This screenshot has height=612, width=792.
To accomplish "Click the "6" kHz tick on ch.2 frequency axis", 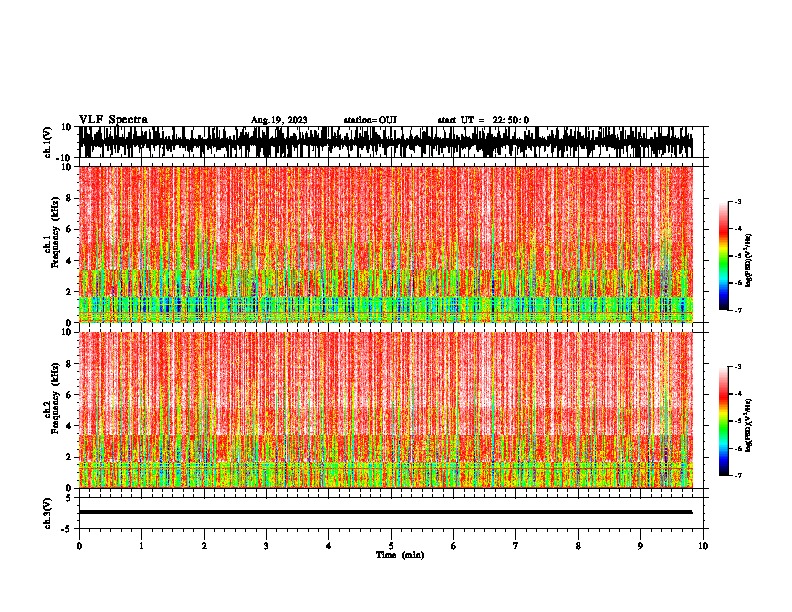I will click(x=70, y=395).
